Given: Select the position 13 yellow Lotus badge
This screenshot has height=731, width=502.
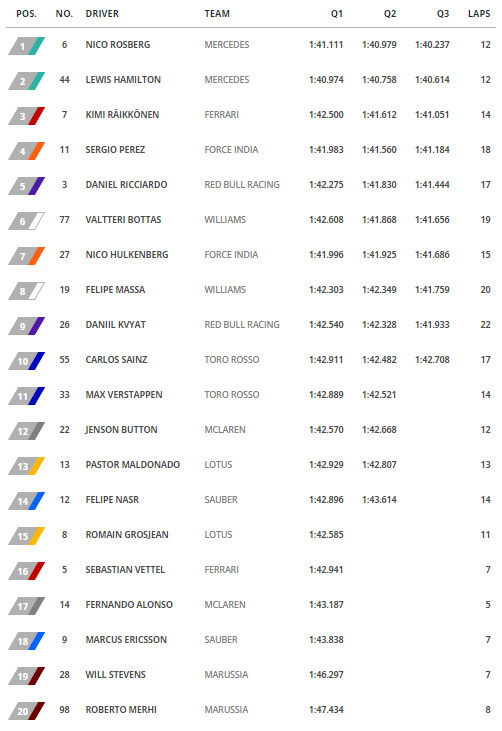Looking at the screenshot, I should [27, 466].
